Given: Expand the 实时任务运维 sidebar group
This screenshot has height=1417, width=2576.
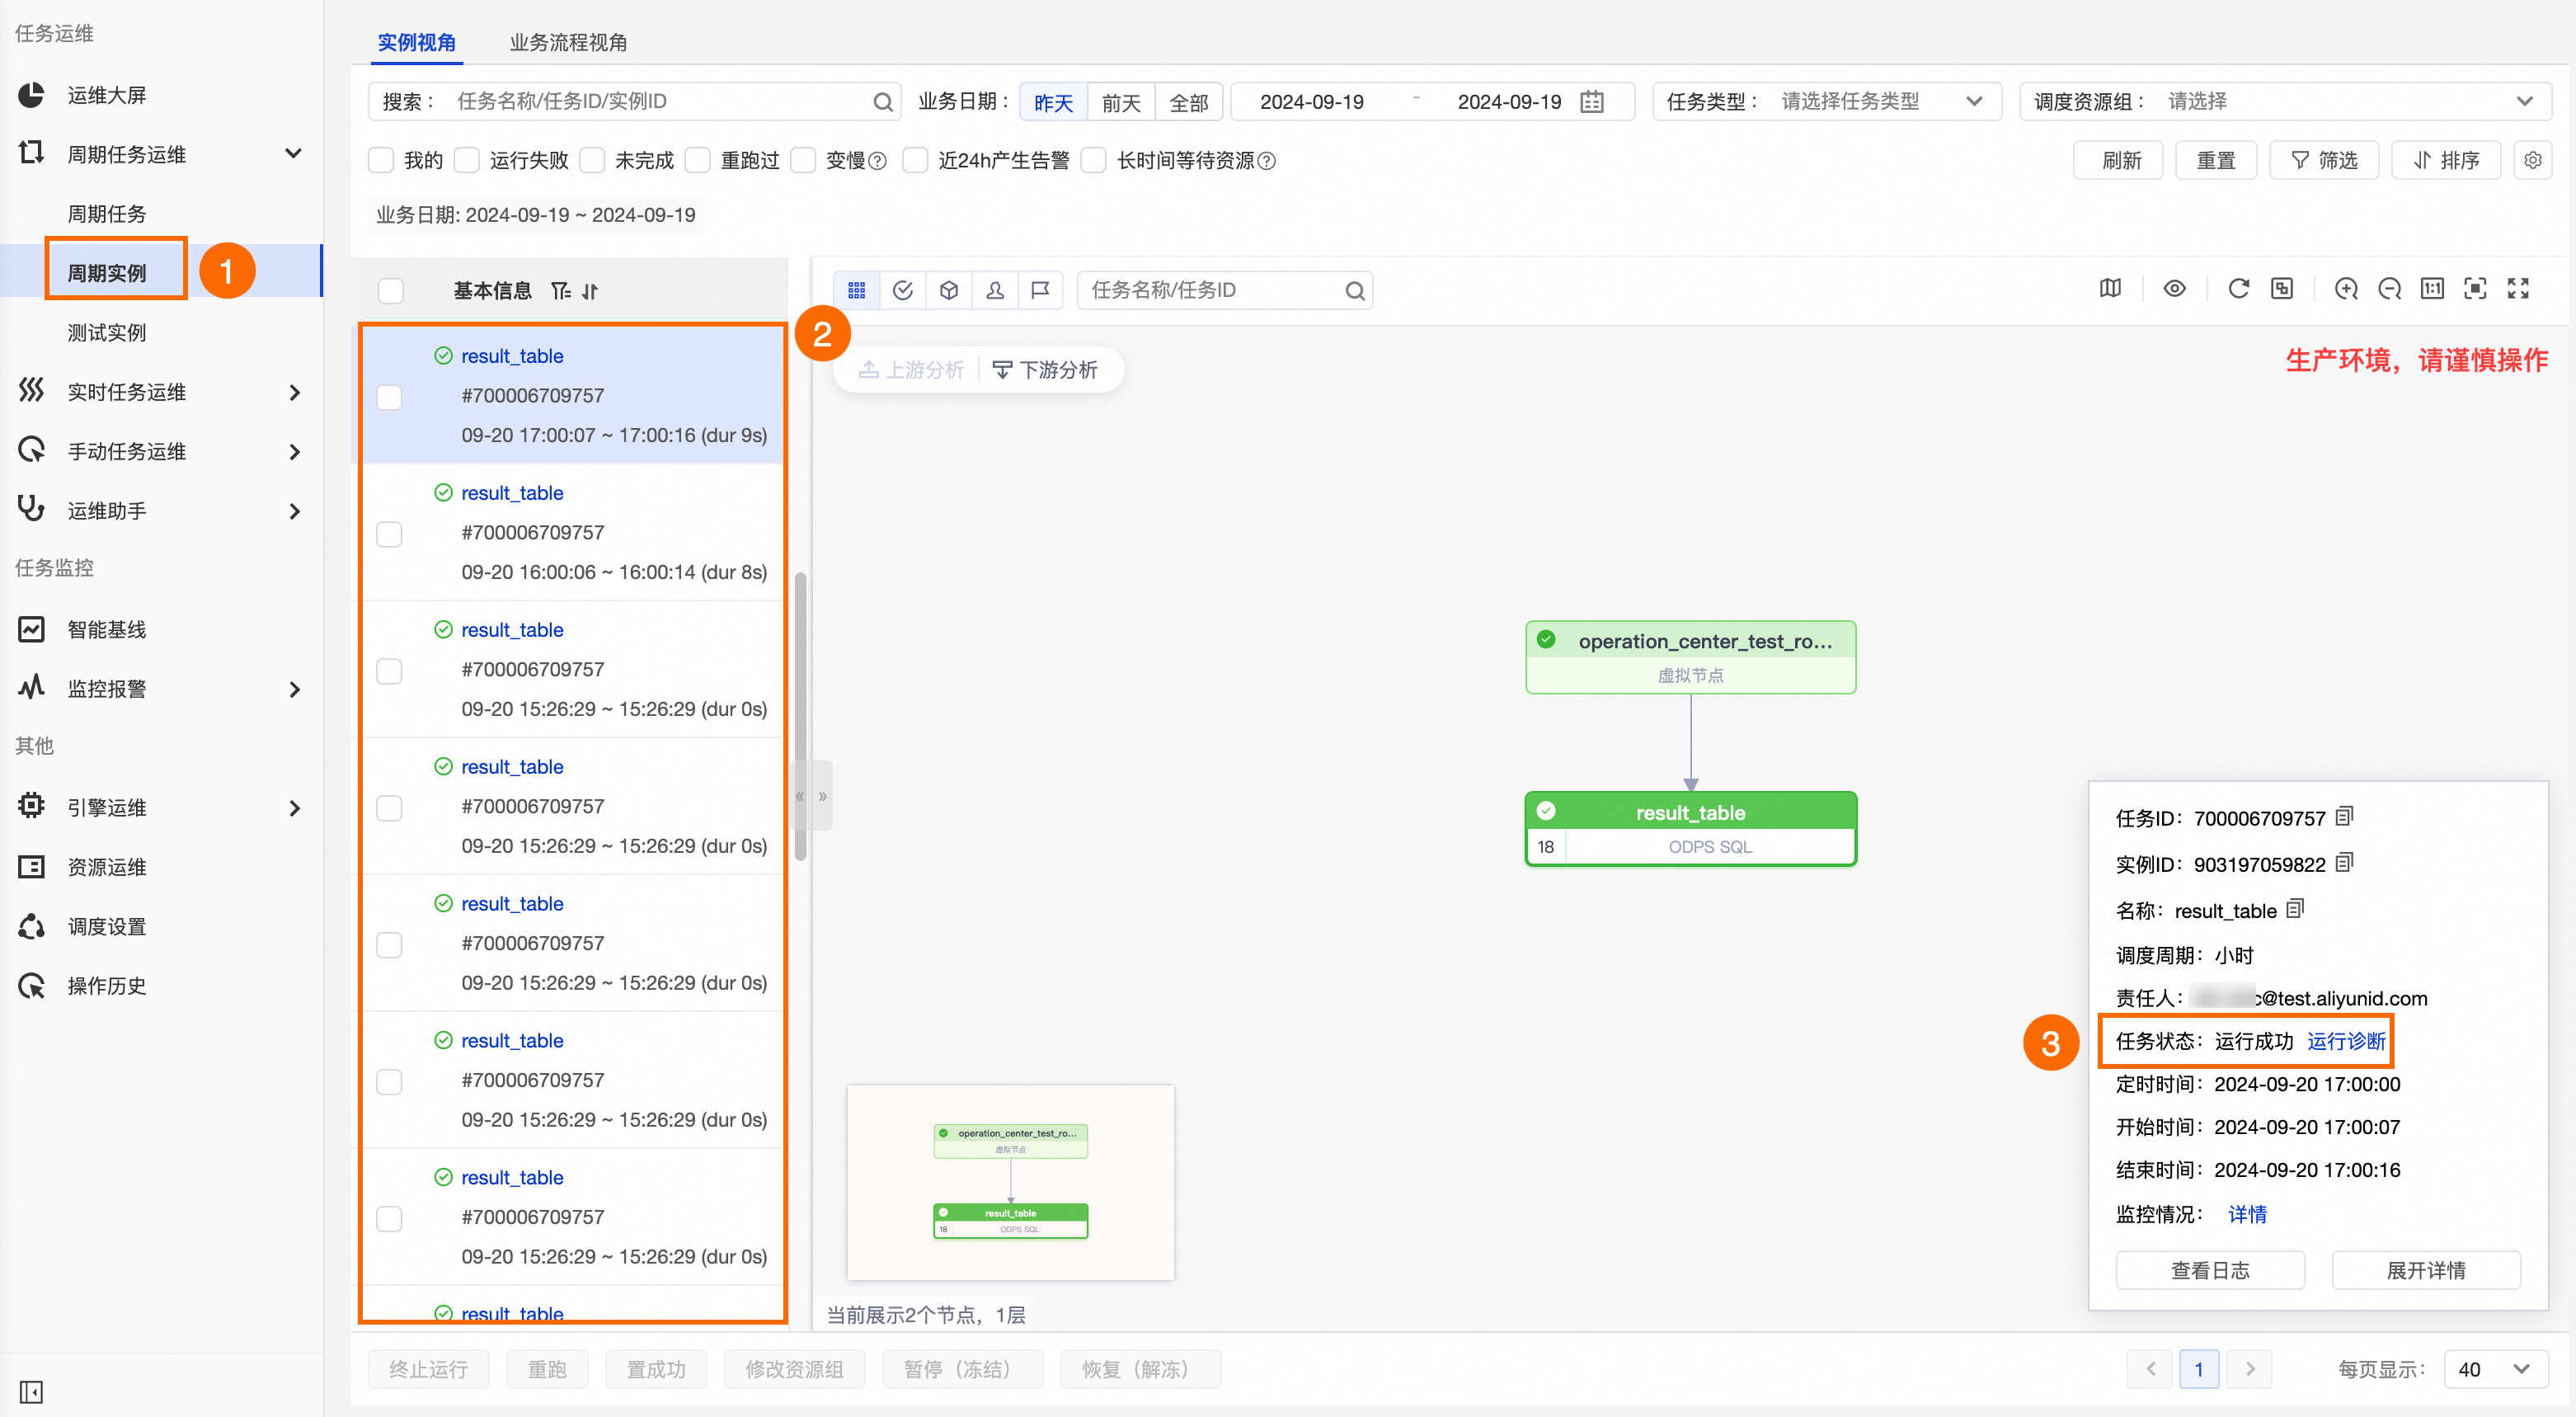Looking at the screenshot, I should pyautogui.click(x=294, y=393).
